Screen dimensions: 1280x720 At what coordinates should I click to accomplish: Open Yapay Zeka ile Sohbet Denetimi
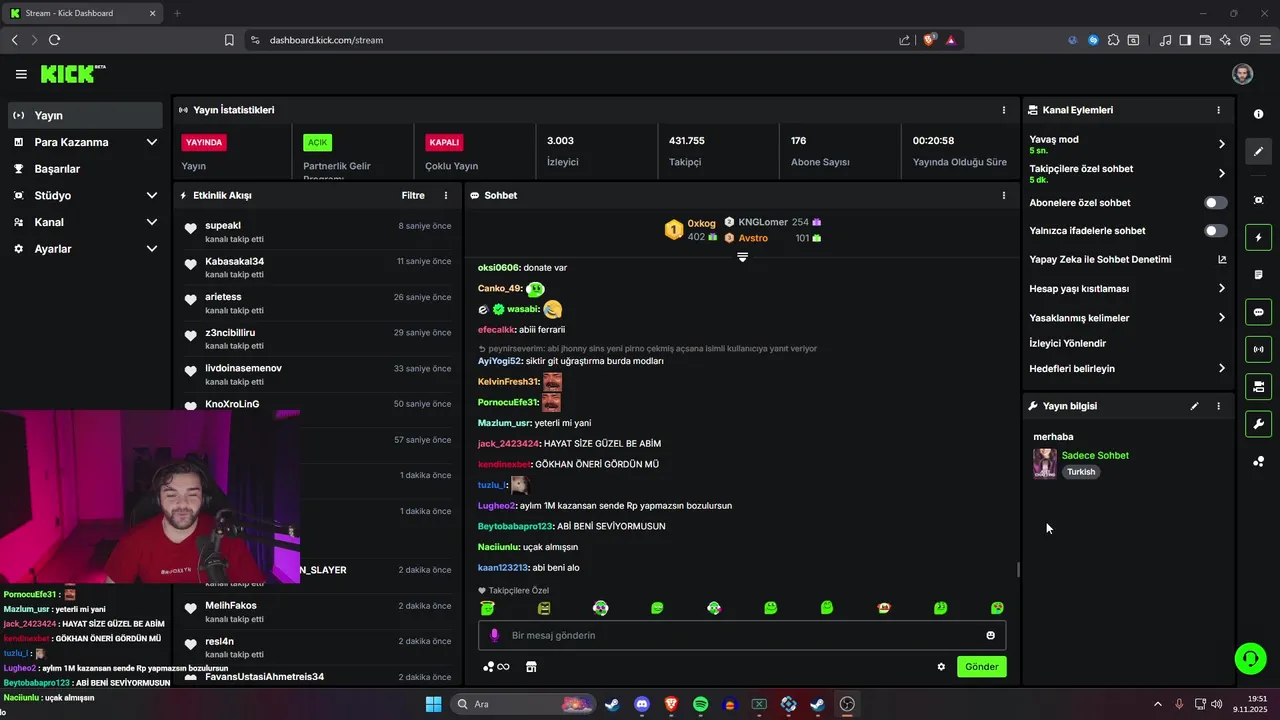click(1100, 260)
